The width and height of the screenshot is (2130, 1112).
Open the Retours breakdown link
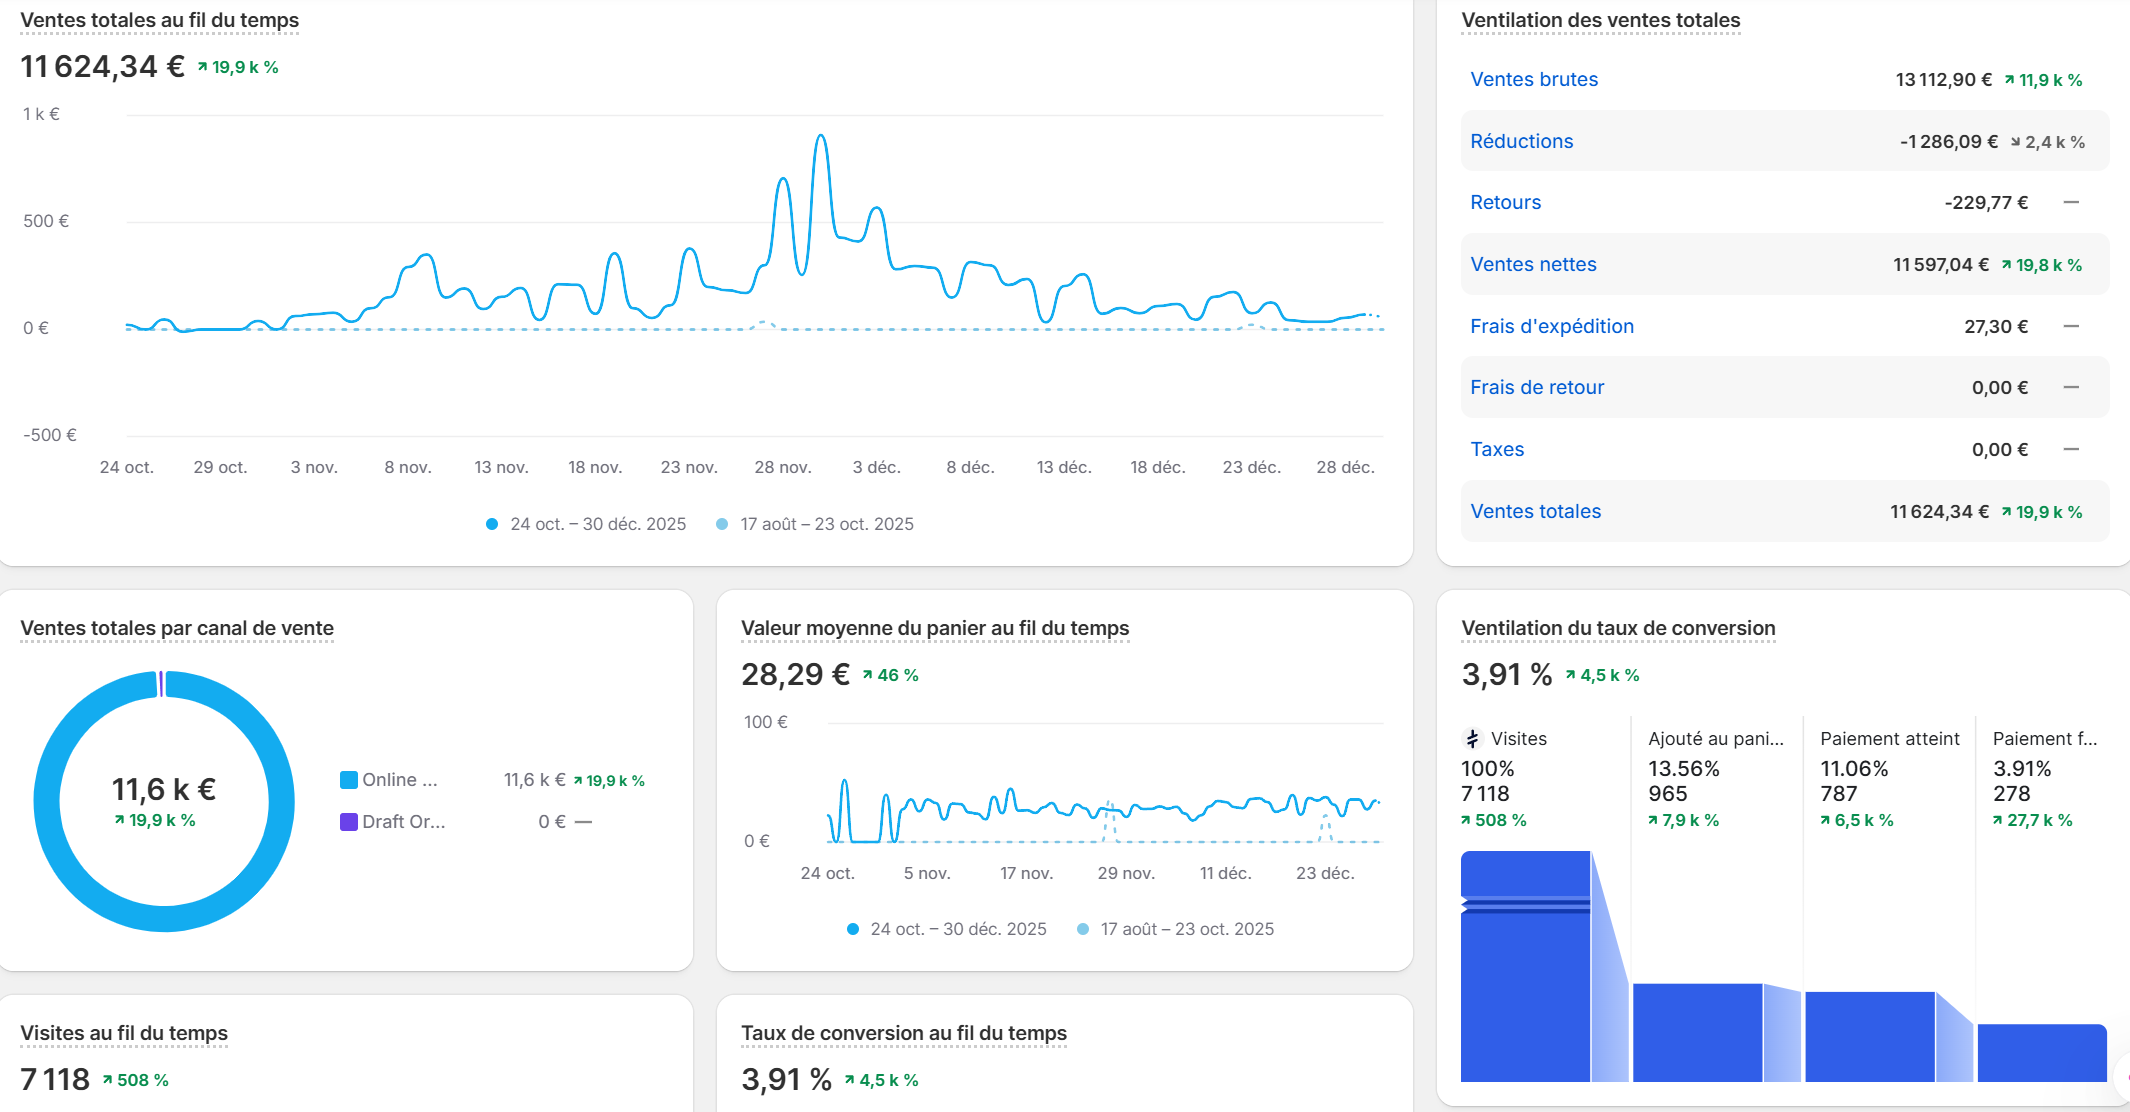pos(1505,202)
